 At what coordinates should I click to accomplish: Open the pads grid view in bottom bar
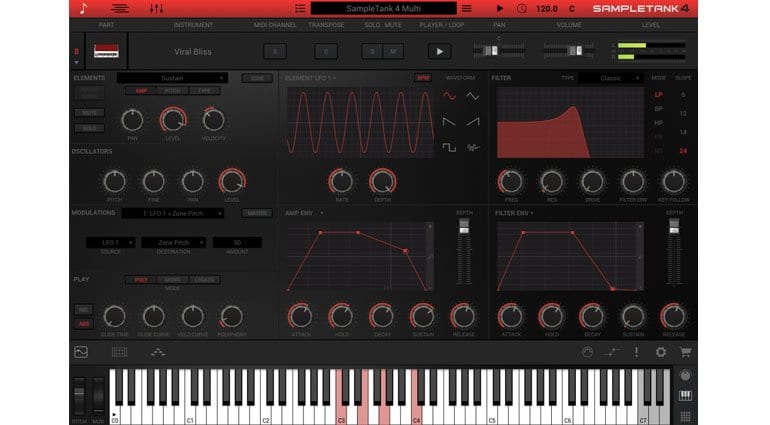[x=119, y=352]
